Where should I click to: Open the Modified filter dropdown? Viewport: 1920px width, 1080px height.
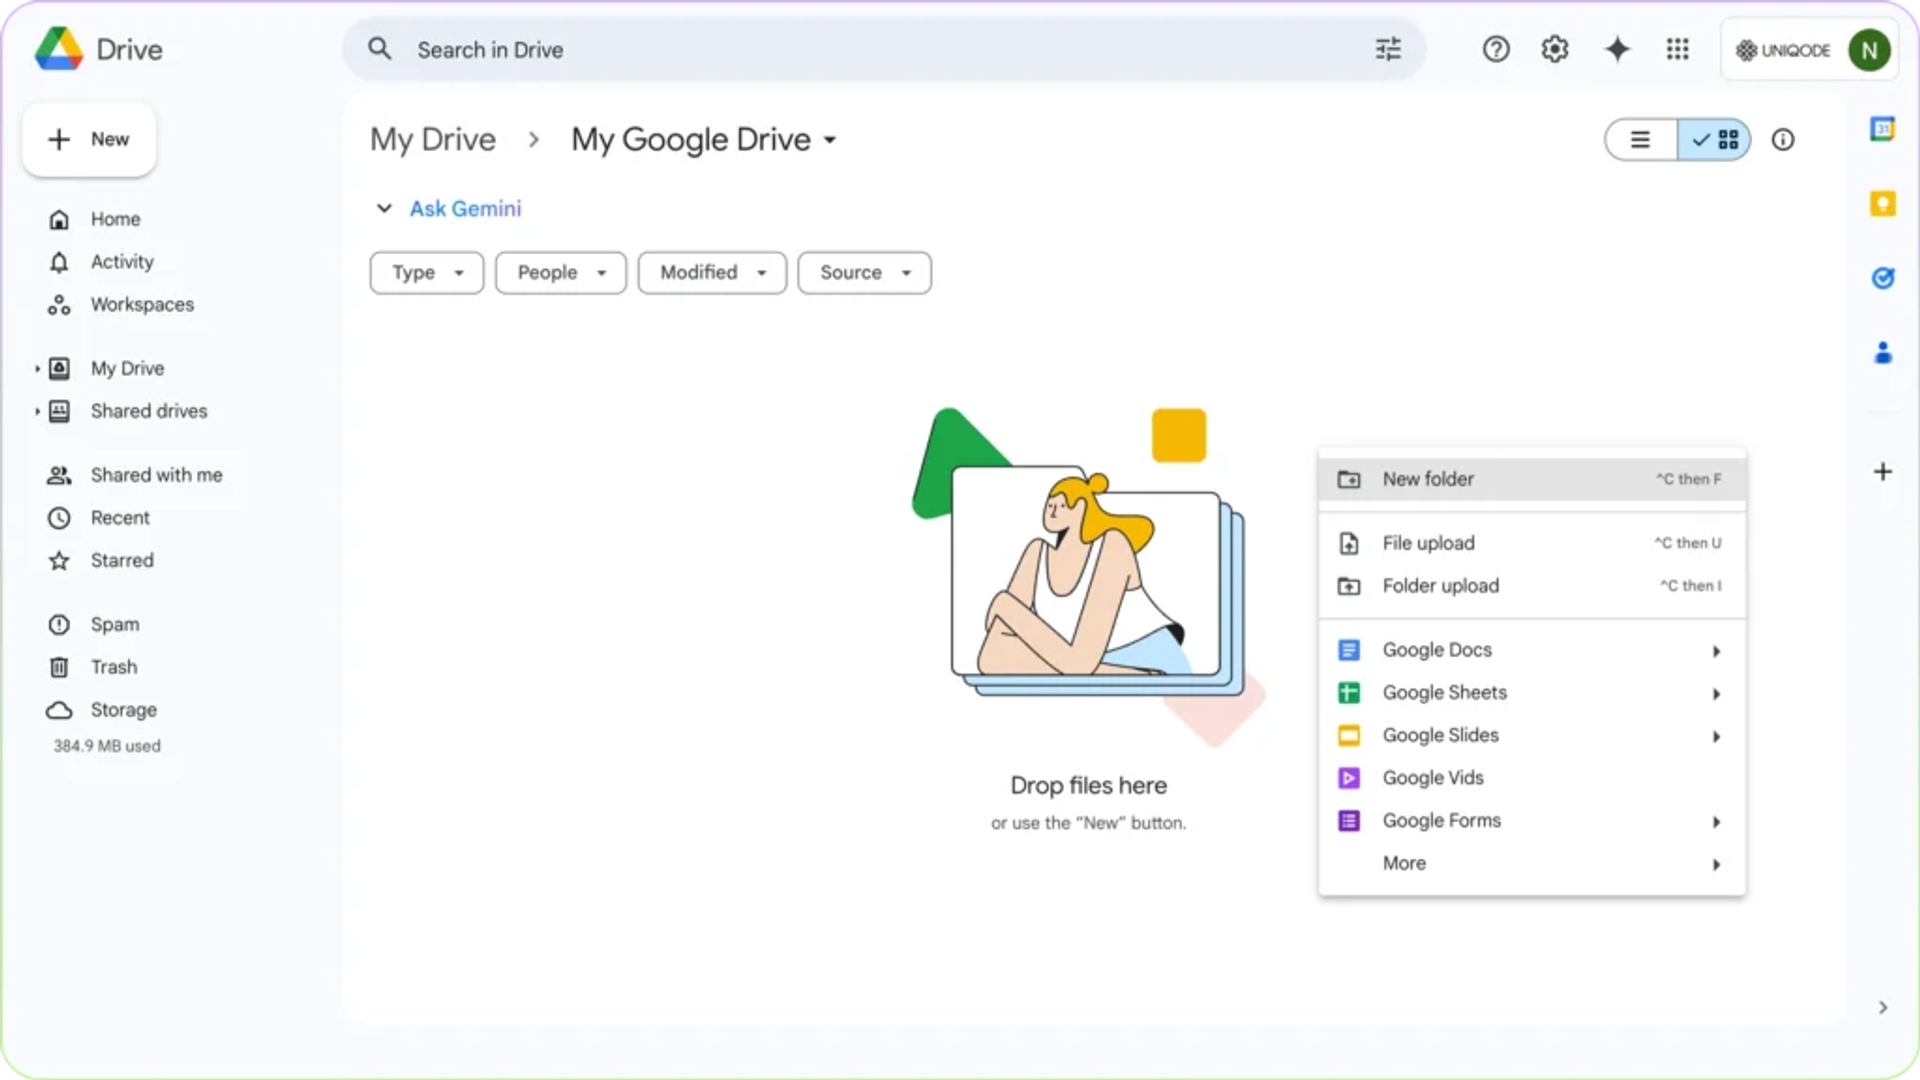(712, 273)
